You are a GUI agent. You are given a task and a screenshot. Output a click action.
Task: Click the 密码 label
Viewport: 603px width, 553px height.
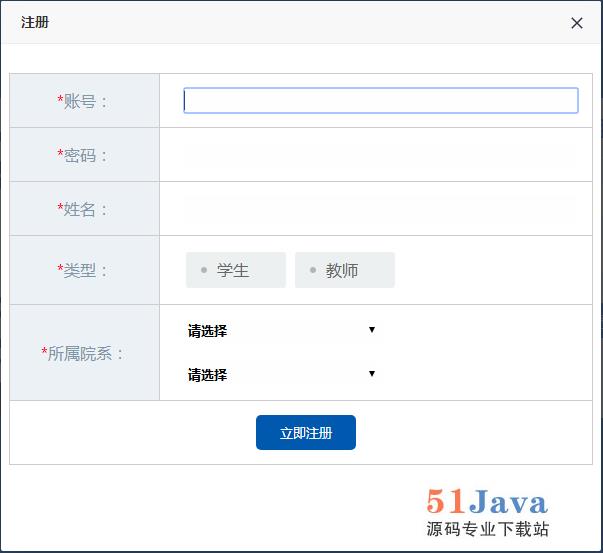point(85,155)
